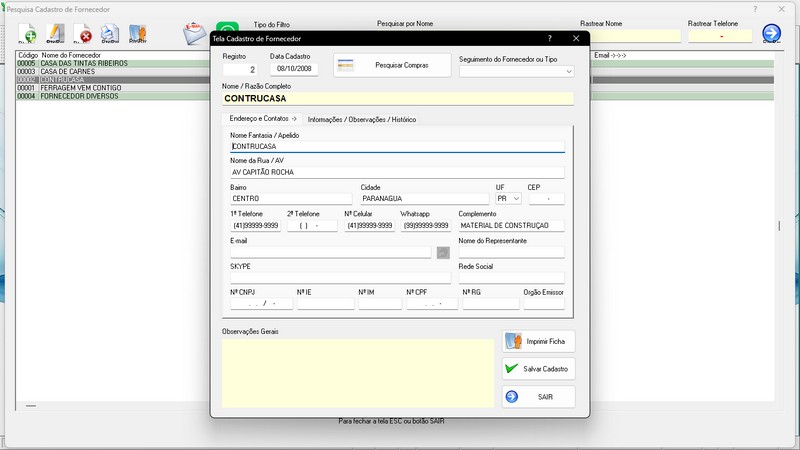Click the Nome / Razão Completo field

pos(398,98)
